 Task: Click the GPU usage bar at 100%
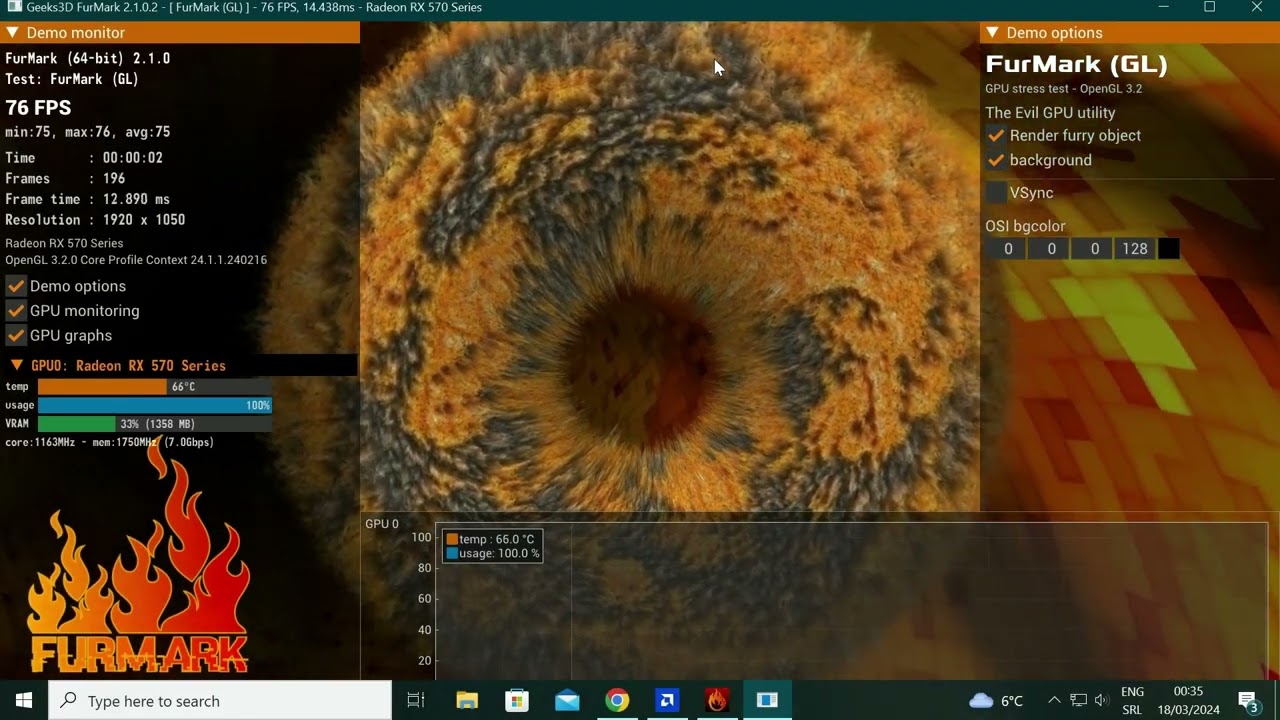pos(155,405)
